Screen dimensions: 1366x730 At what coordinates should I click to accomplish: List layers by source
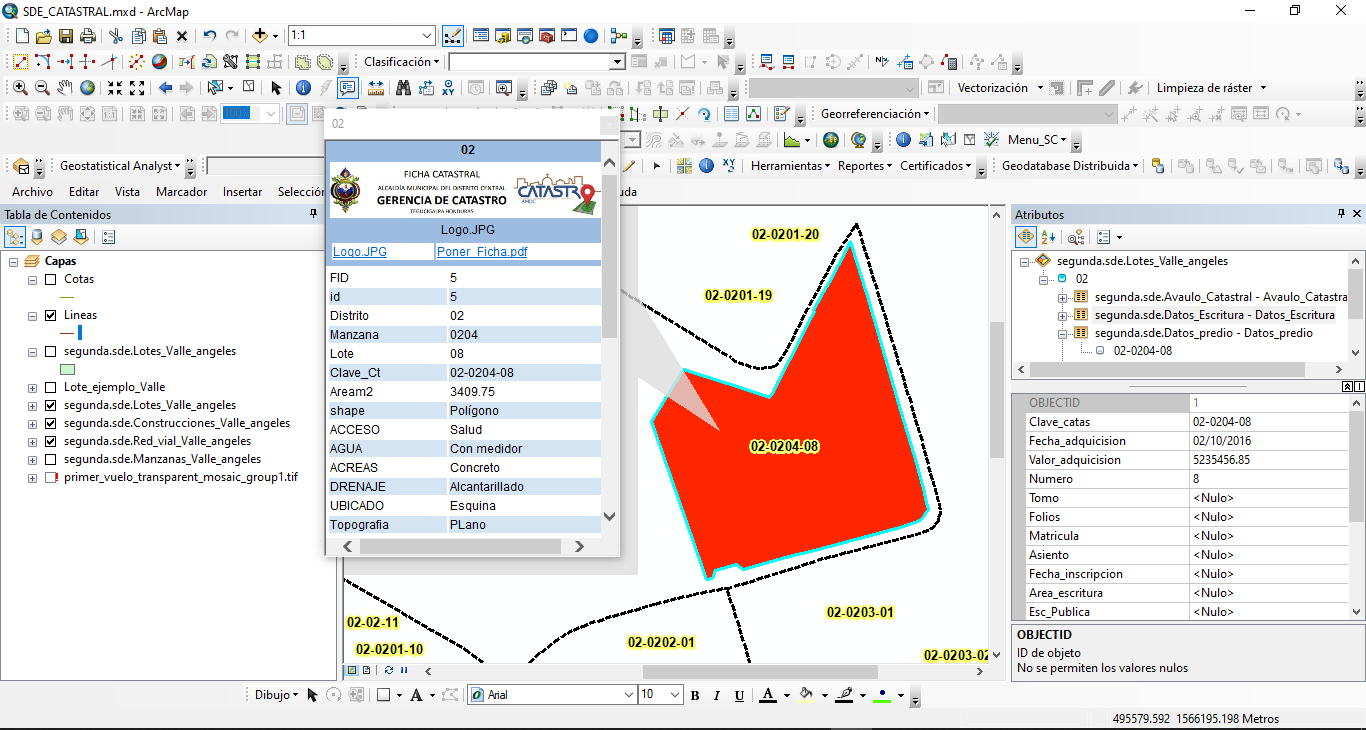coord(37,237)
